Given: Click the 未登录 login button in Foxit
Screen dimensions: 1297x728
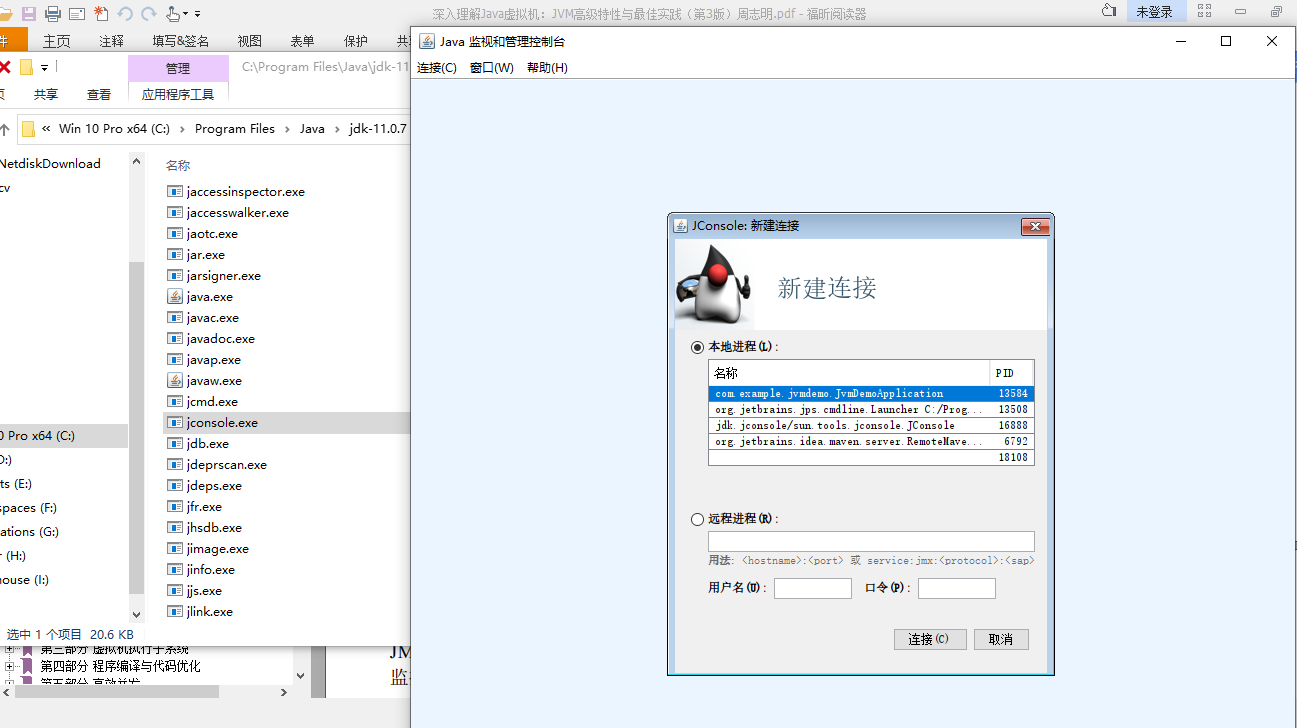Looking at the screenshot, I should [x=1155, y=12].
